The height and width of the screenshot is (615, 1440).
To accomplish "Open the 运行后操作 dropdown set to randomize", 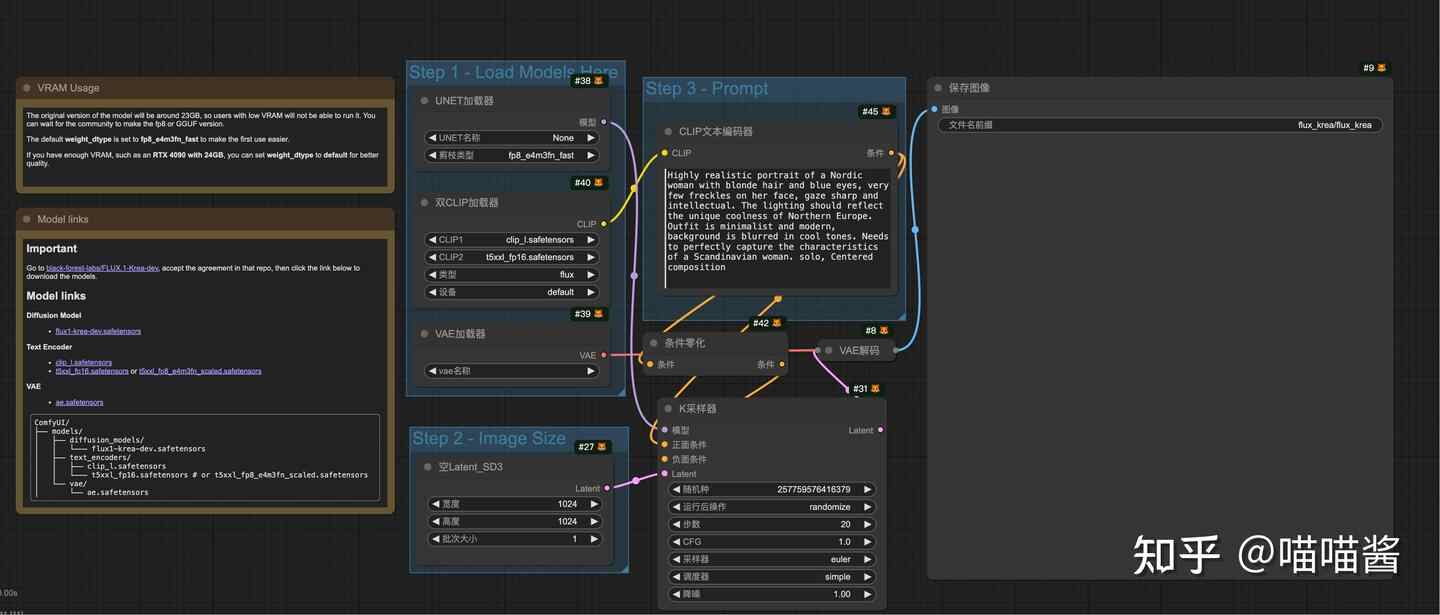I will tap(771, 507).
